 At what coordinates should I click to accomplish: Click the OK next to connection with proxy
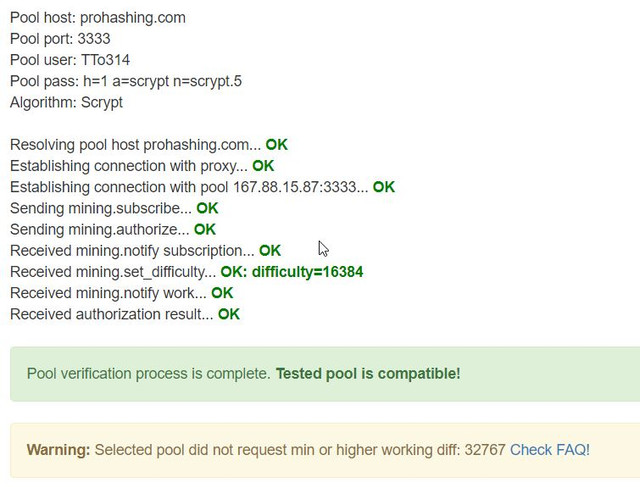pyautogui.click(x=263, y=166)
